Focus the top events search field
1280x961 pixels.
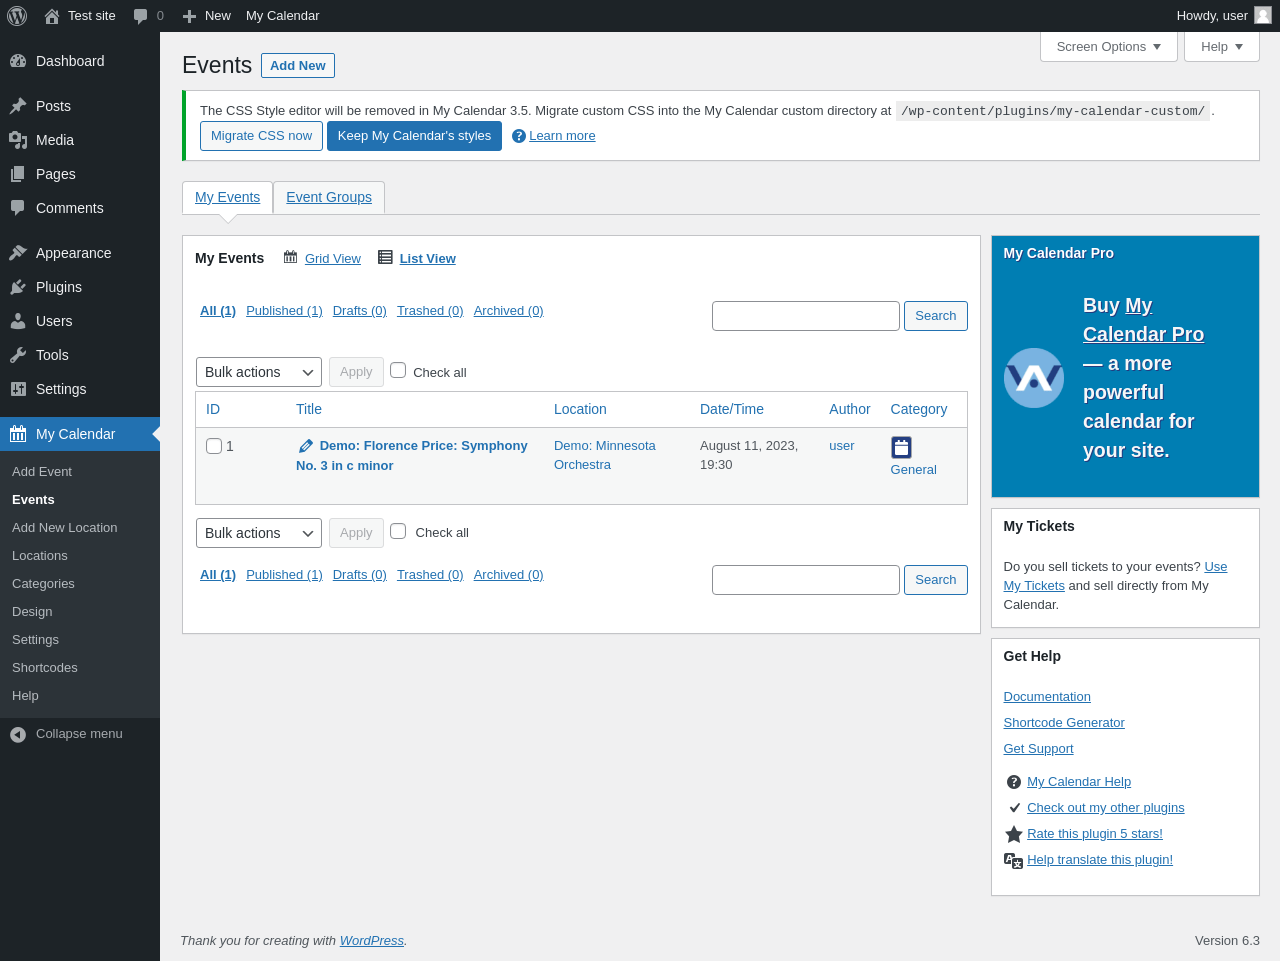[x=805, y=316]
